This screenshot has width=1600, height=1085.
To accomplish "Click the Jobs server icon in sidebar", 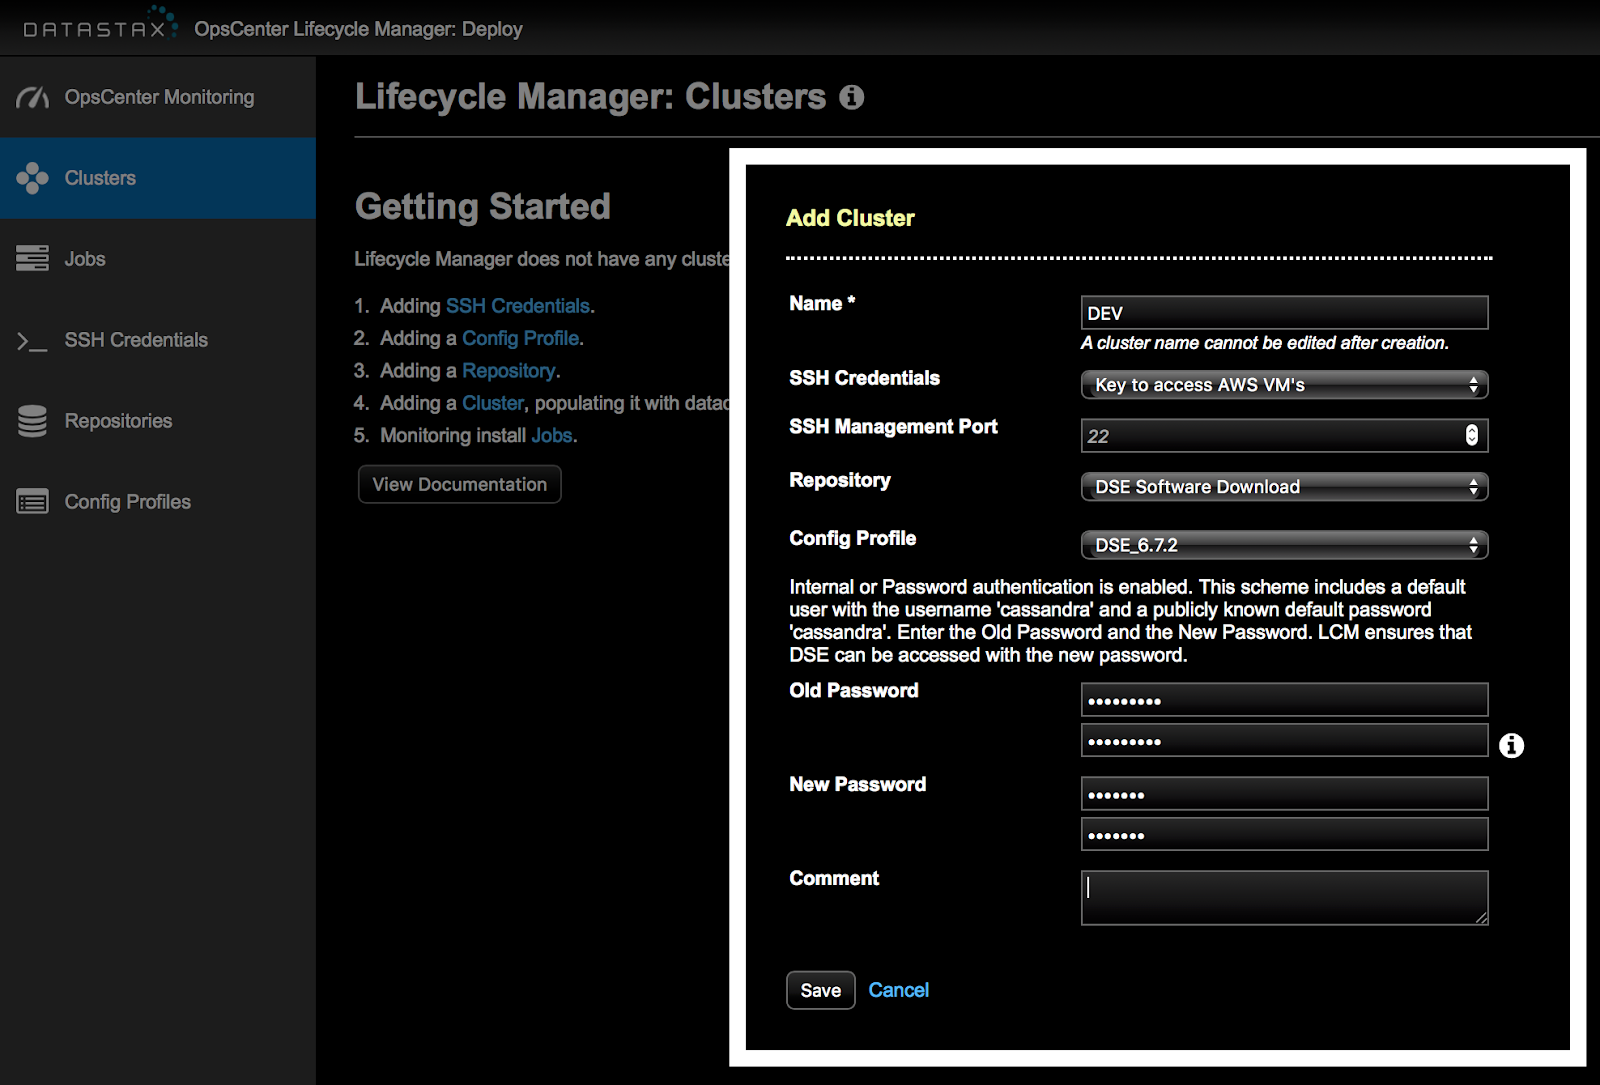I will [x=32, y=258].
